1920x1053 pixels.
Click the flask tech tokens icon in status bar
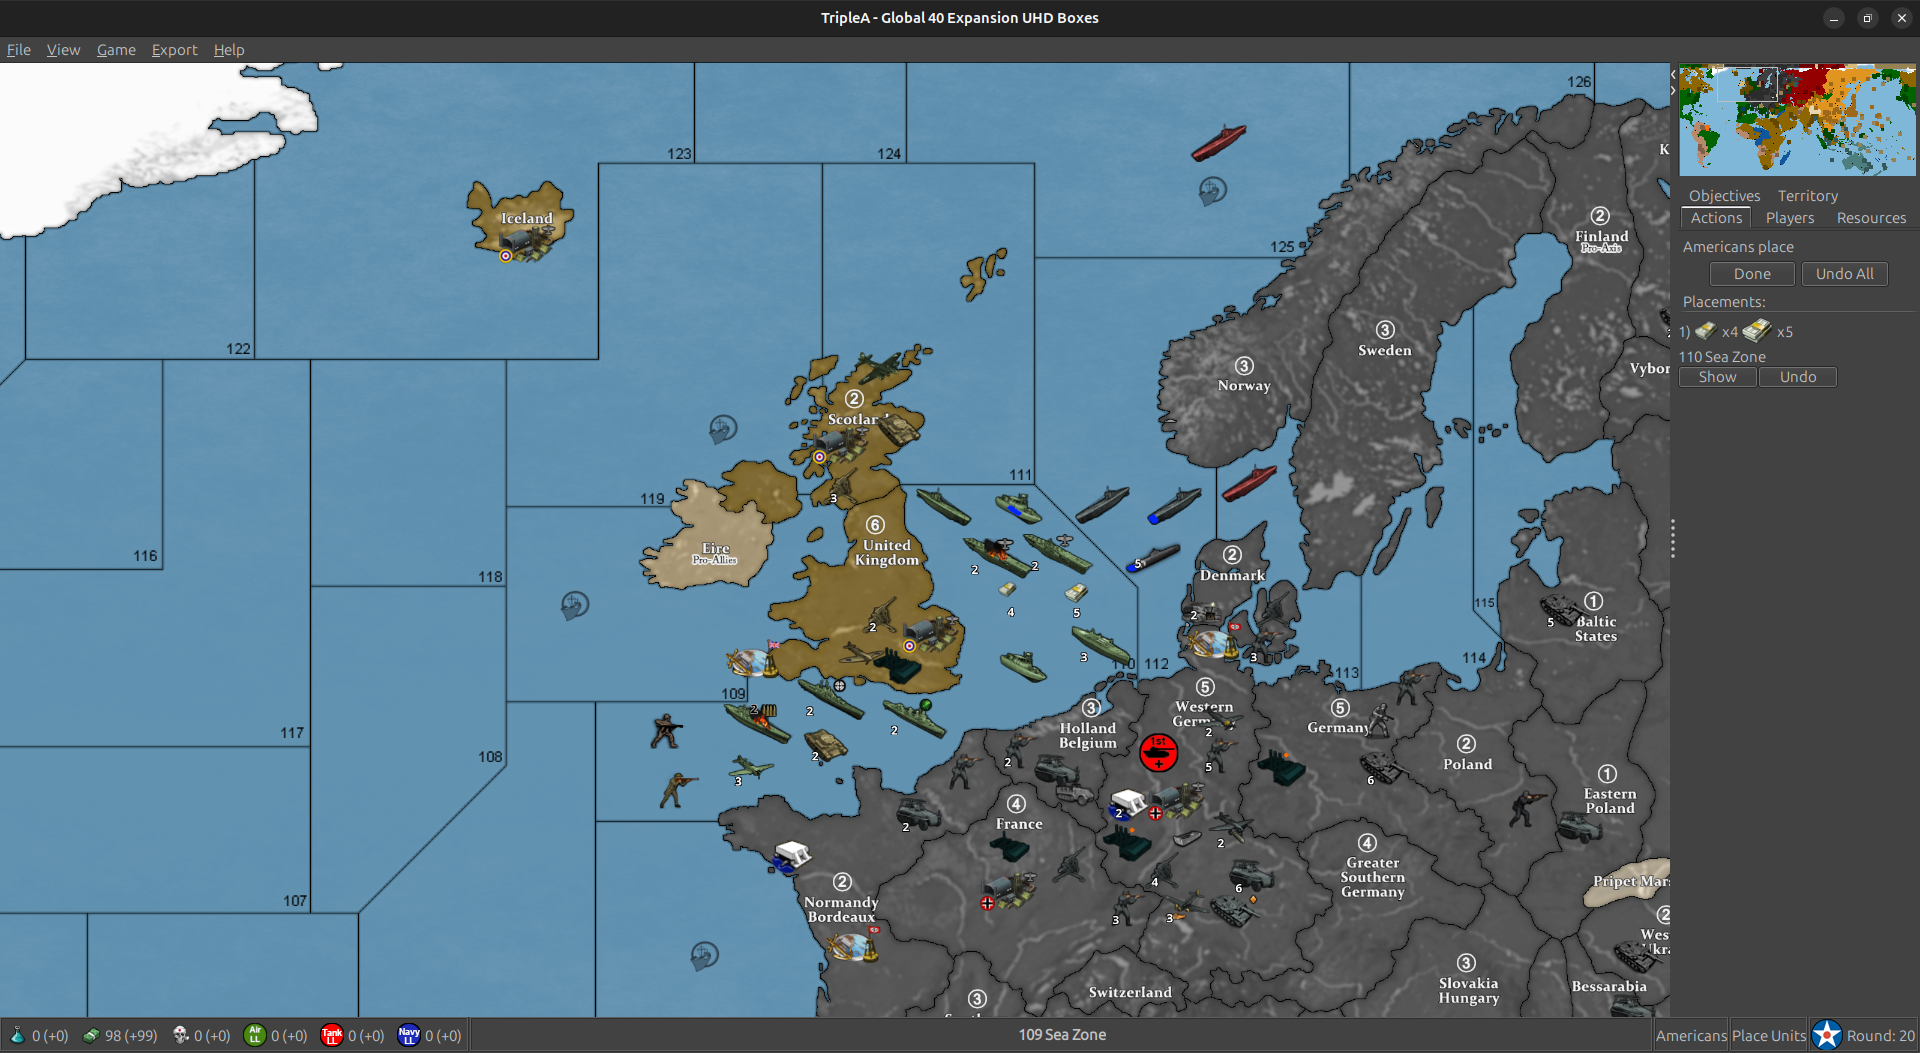click(x=16, y=1035)
